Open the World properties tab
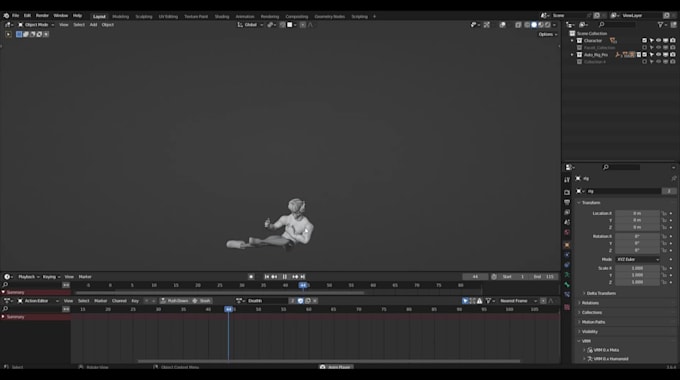Viewport: 680px width, 380px height. (x=567, y=233)
